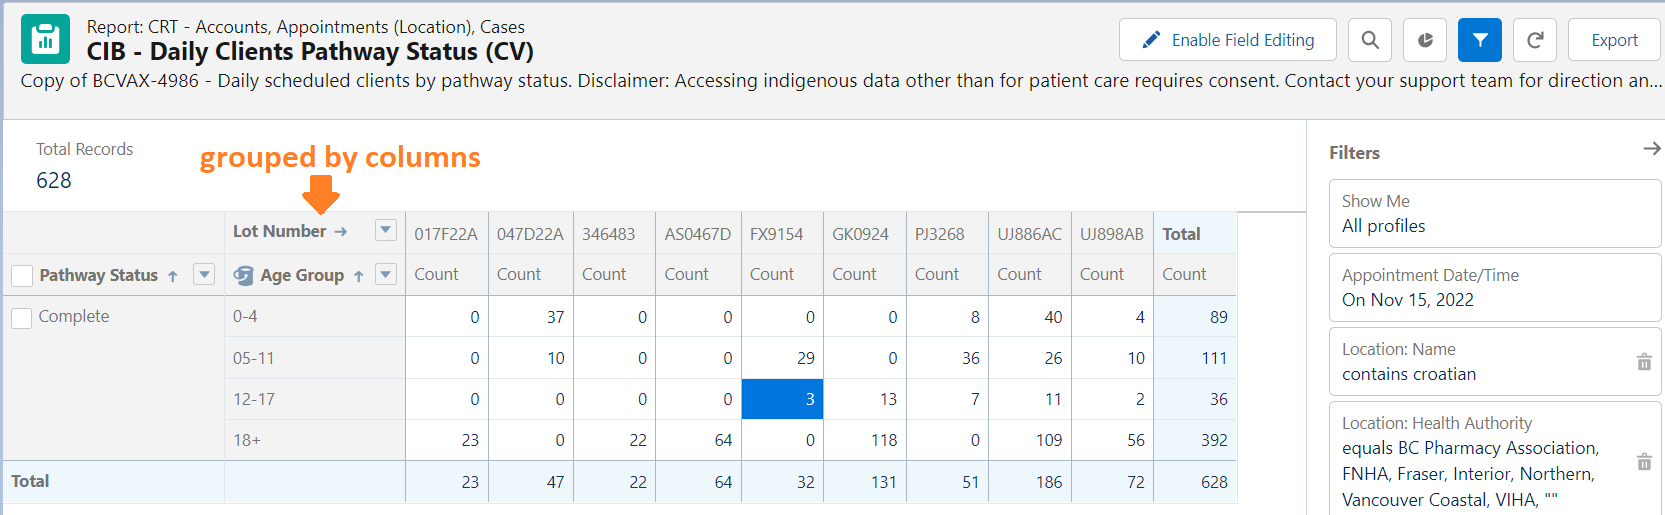1665x515 pixels.
Task: Edit the Appointment Date/Time filter
Action: coord(1495,287)
